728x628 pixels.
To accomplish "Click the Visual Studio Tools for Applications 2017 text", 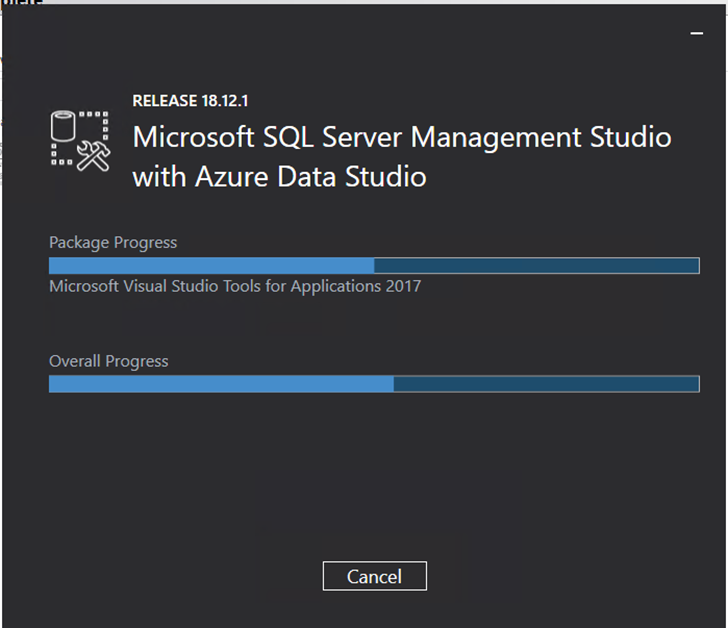I will click(235, 287).
